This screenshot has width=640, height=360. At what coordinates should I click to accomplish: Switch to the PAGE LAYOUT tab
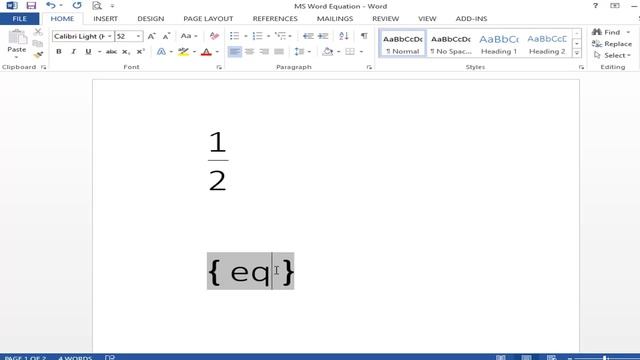tap(208, 19)
